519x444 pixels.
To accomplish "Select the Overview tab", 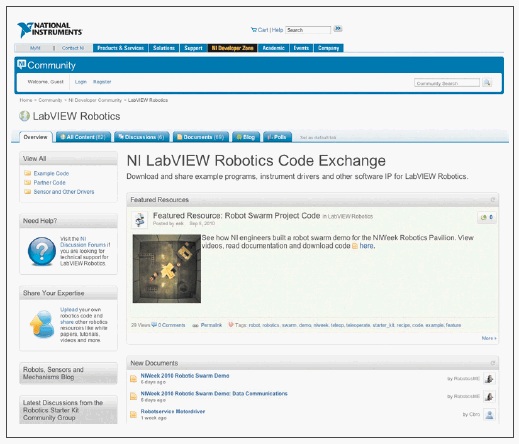I will pyautogui.click(x=36, y=137).
